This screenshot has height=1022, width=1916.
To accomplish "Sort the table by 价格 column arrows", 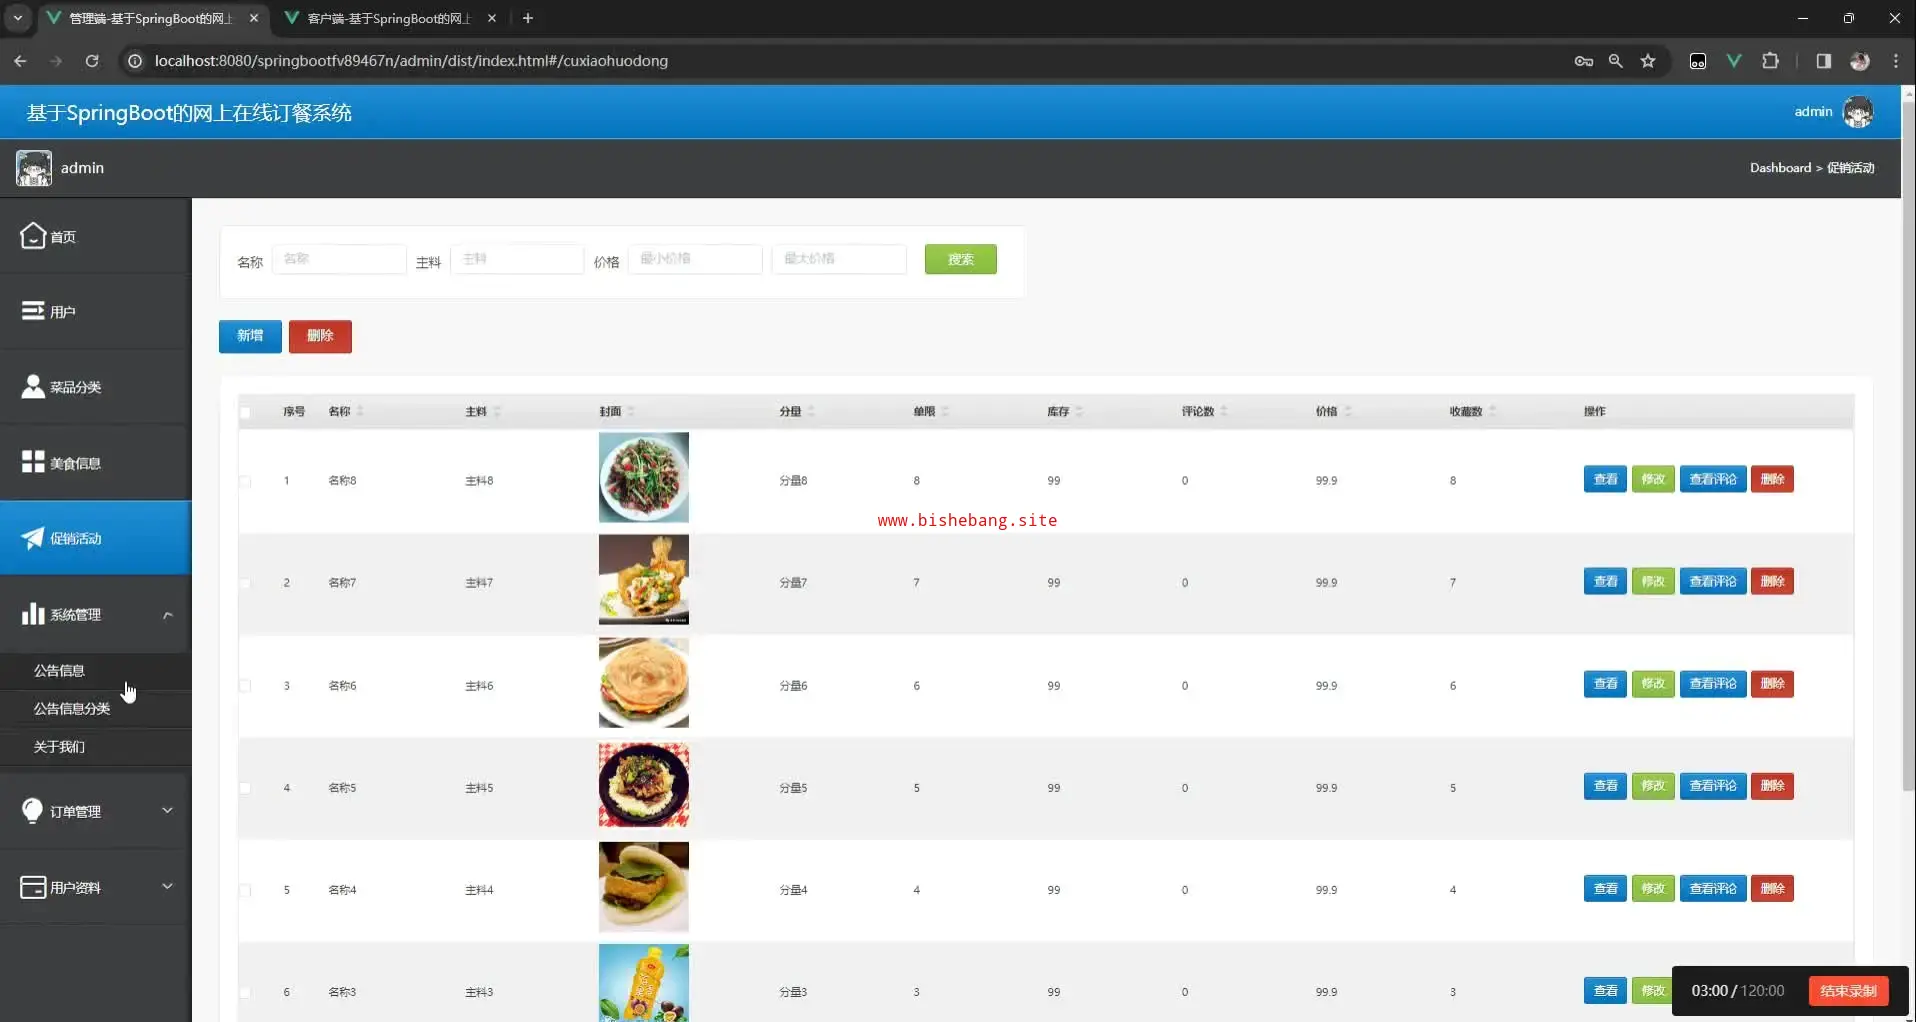I will point(1347,411).
